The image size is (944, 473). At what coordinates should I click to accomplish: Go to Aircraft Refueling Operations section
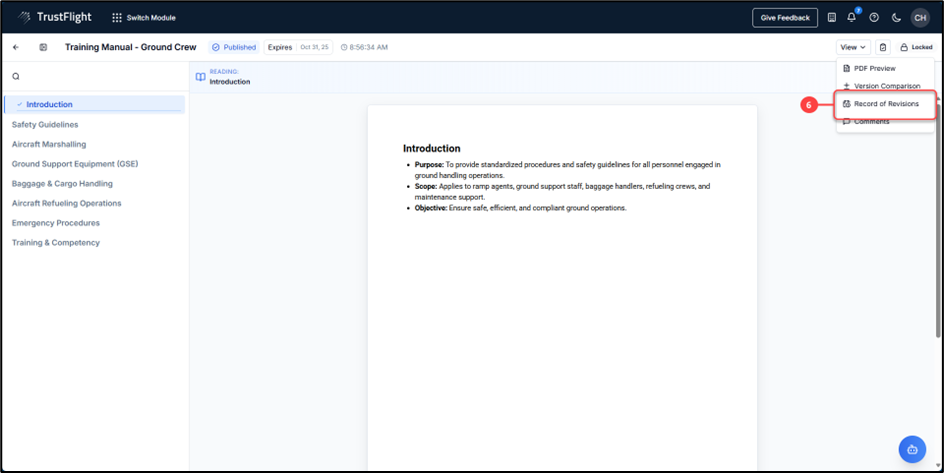click(67, 203)
